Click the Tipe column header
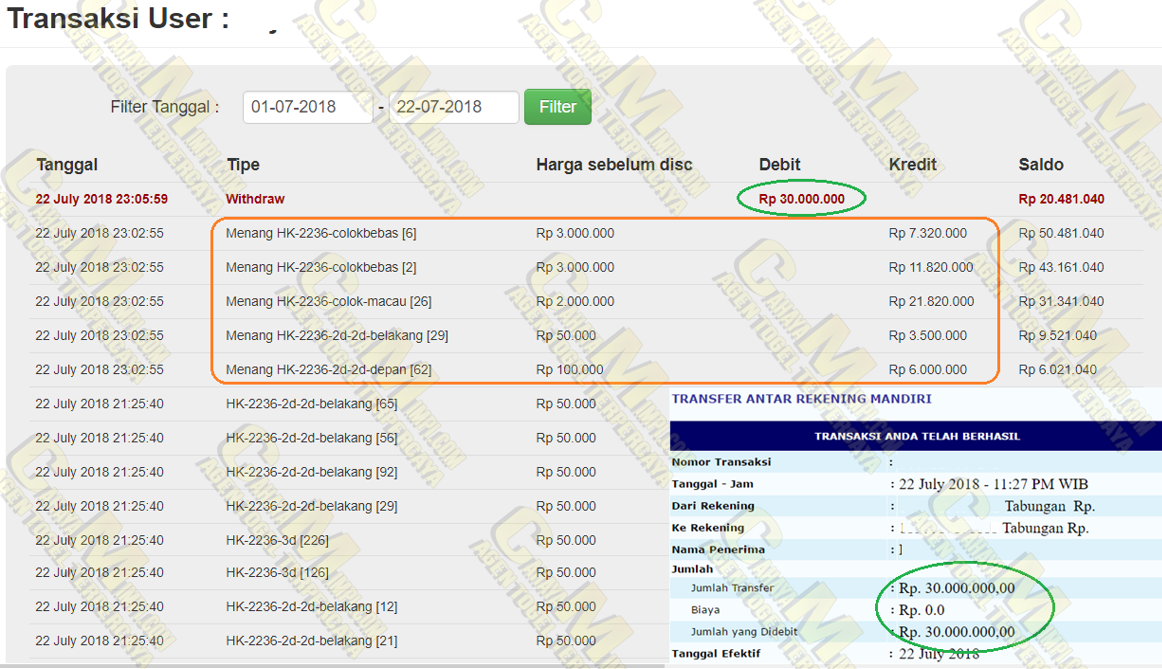Screen dimensions: 1162x669 point(243,165)
